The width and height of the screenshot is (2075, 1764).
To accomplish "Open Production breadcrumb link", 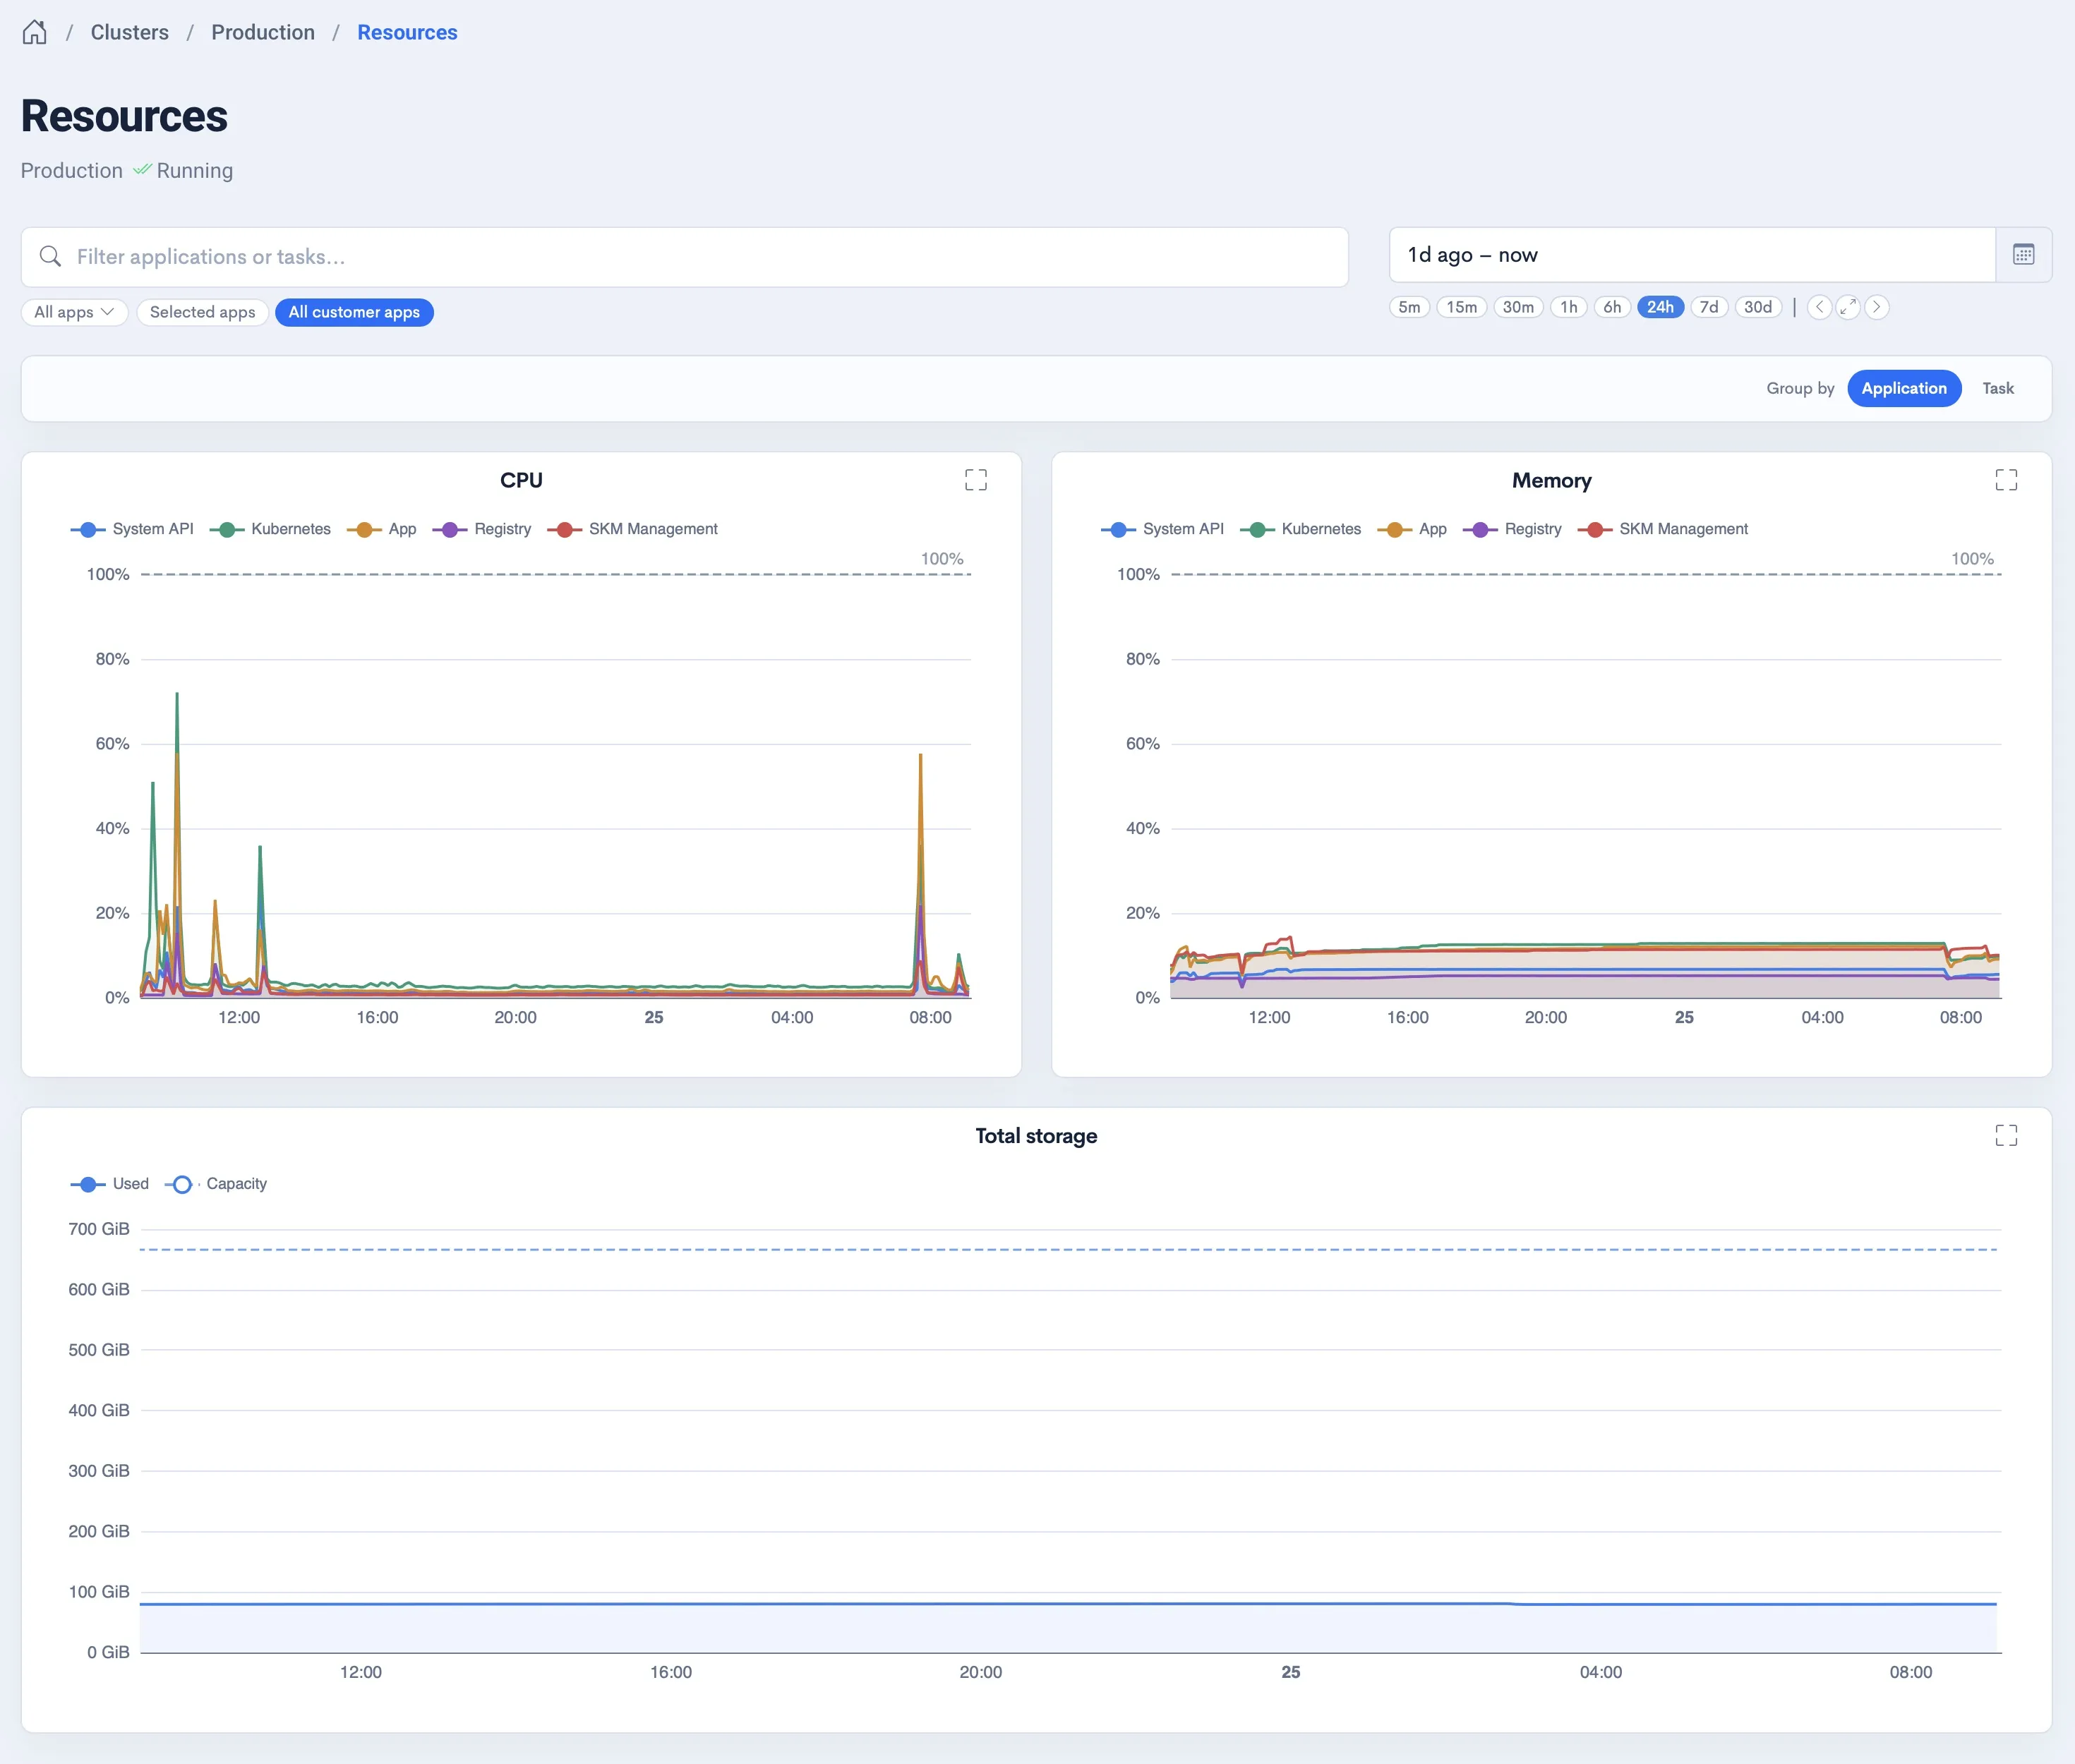I will pyautogui.click(x=263, y=32).
